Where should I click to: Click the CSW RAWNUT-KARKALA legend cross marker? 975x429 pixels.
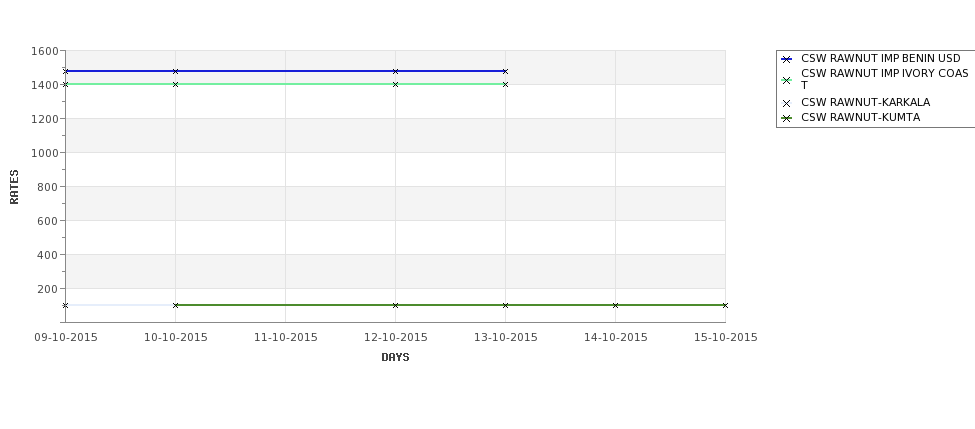(x=786, y=103)
